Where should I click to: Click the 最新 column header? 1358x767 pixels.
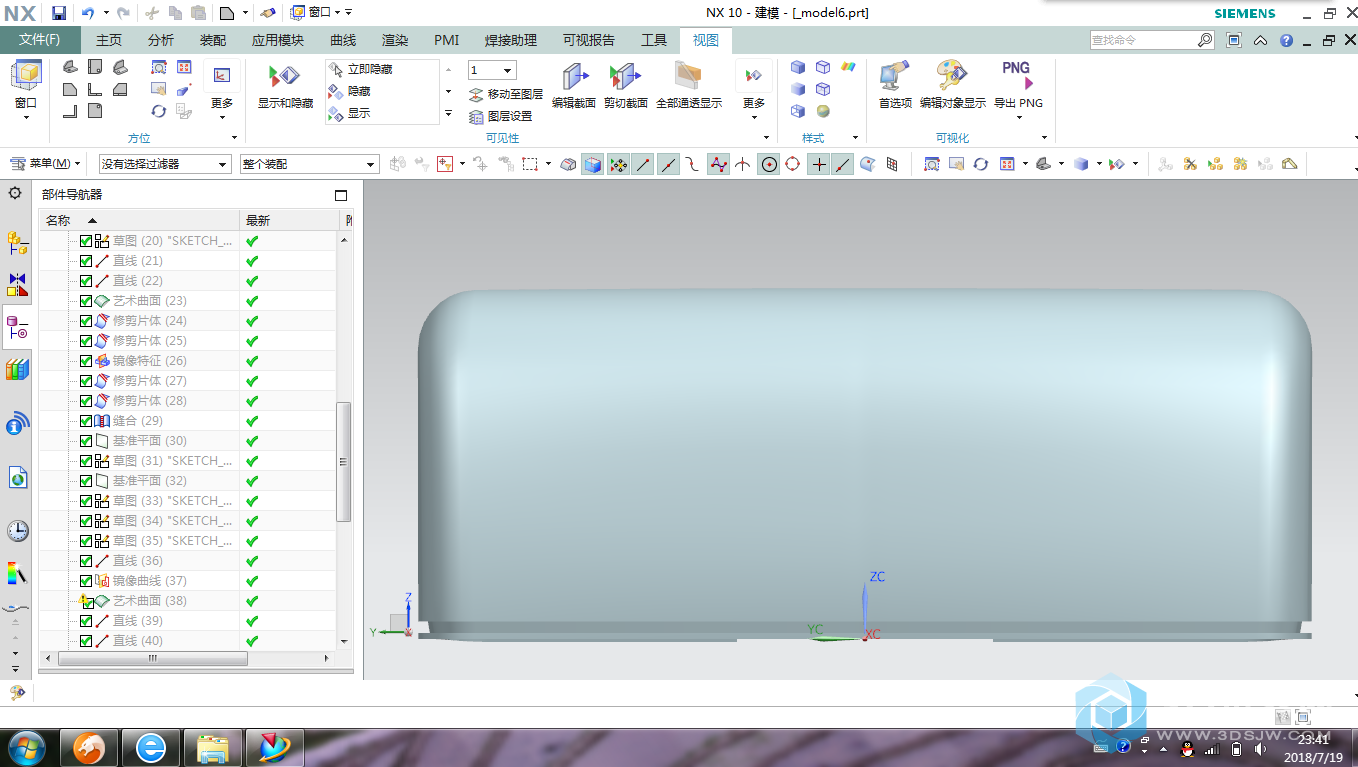290,220
